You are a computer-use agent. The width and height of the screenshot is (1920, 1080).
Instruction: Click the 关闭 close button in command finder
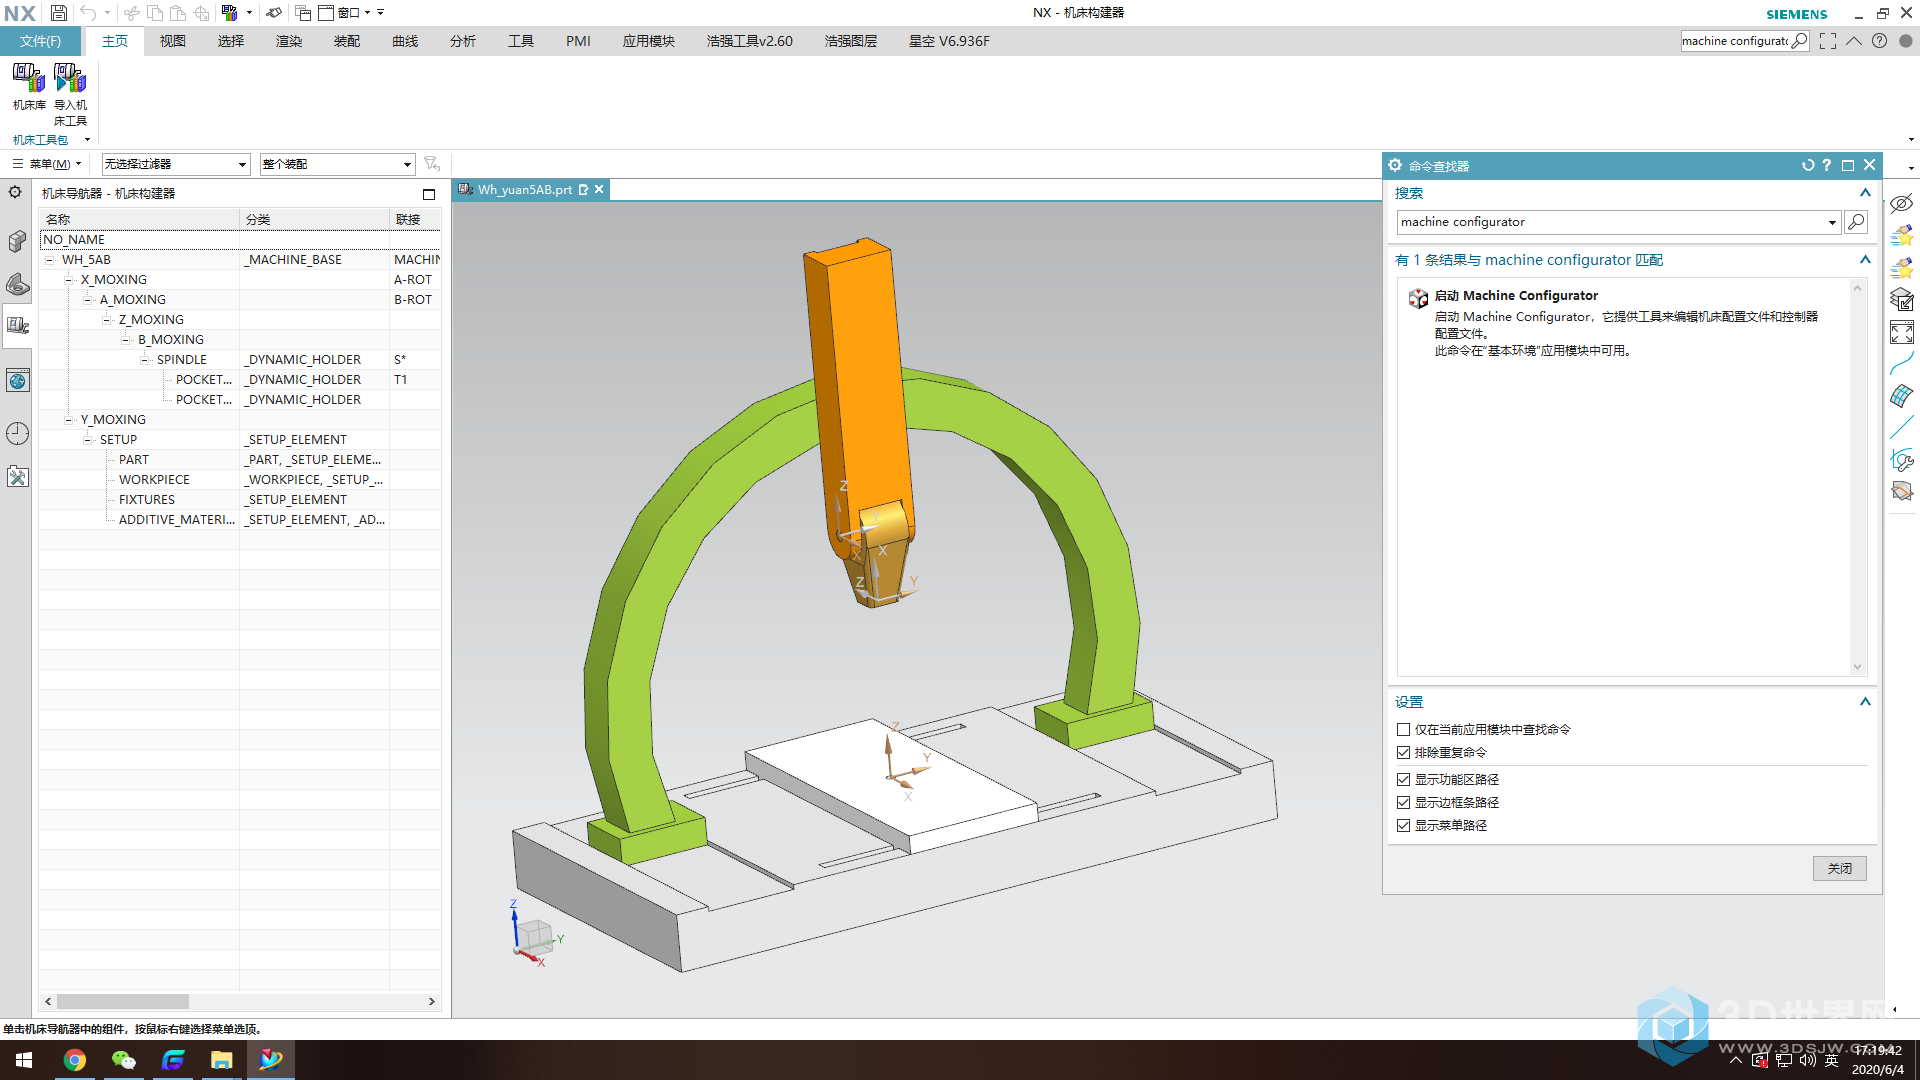click(x=1840, y=868)
